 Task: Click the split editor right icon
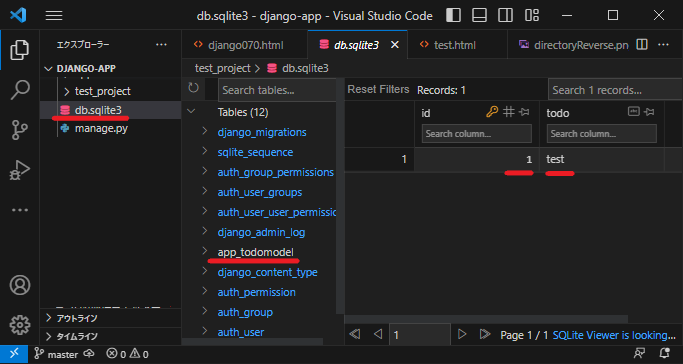click(642, 44)
